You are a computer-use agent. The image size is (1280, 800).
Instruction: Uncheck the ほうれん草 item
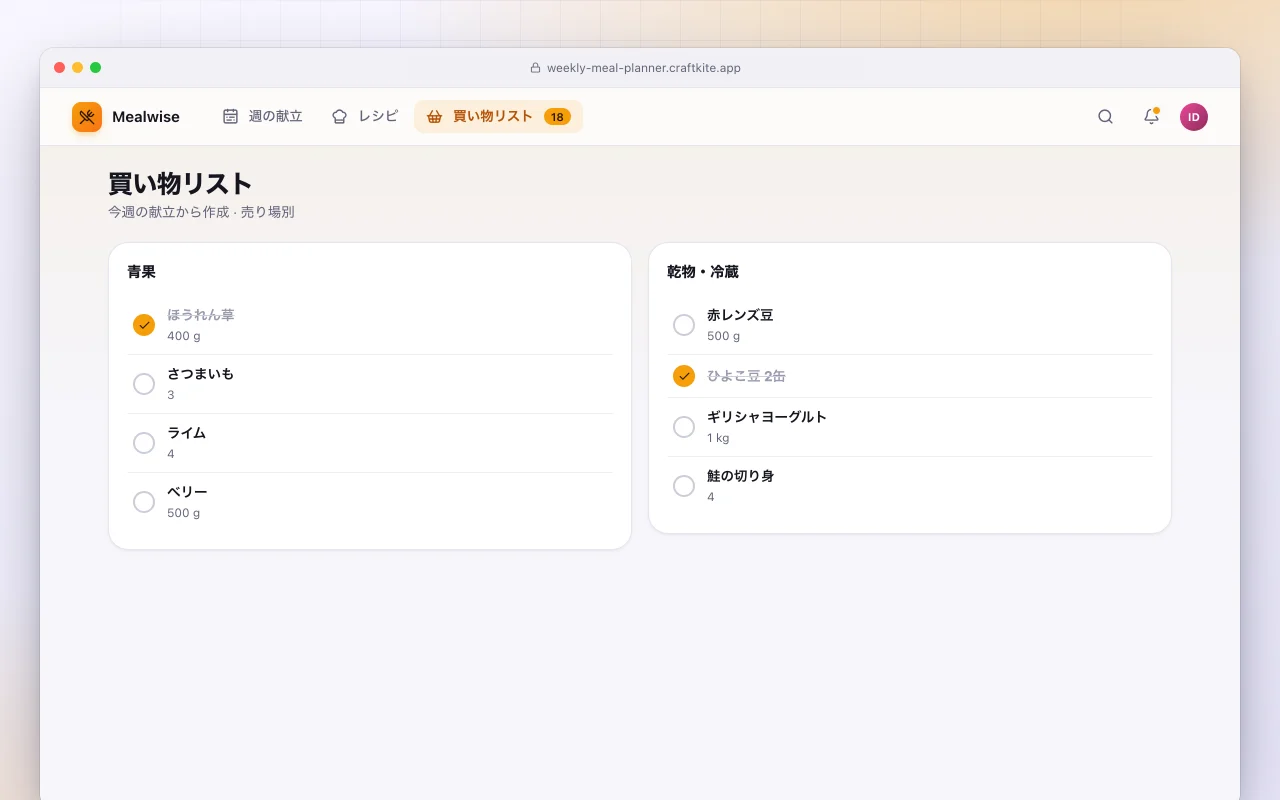(144, 325)
